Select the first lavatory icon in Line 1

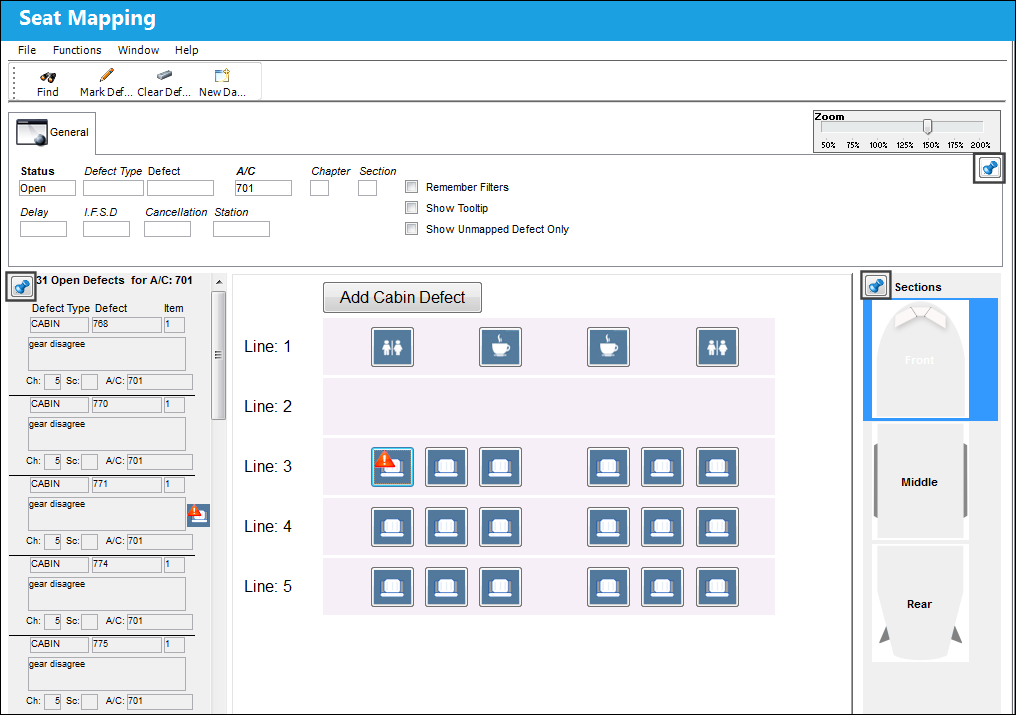tap(392, 347)
